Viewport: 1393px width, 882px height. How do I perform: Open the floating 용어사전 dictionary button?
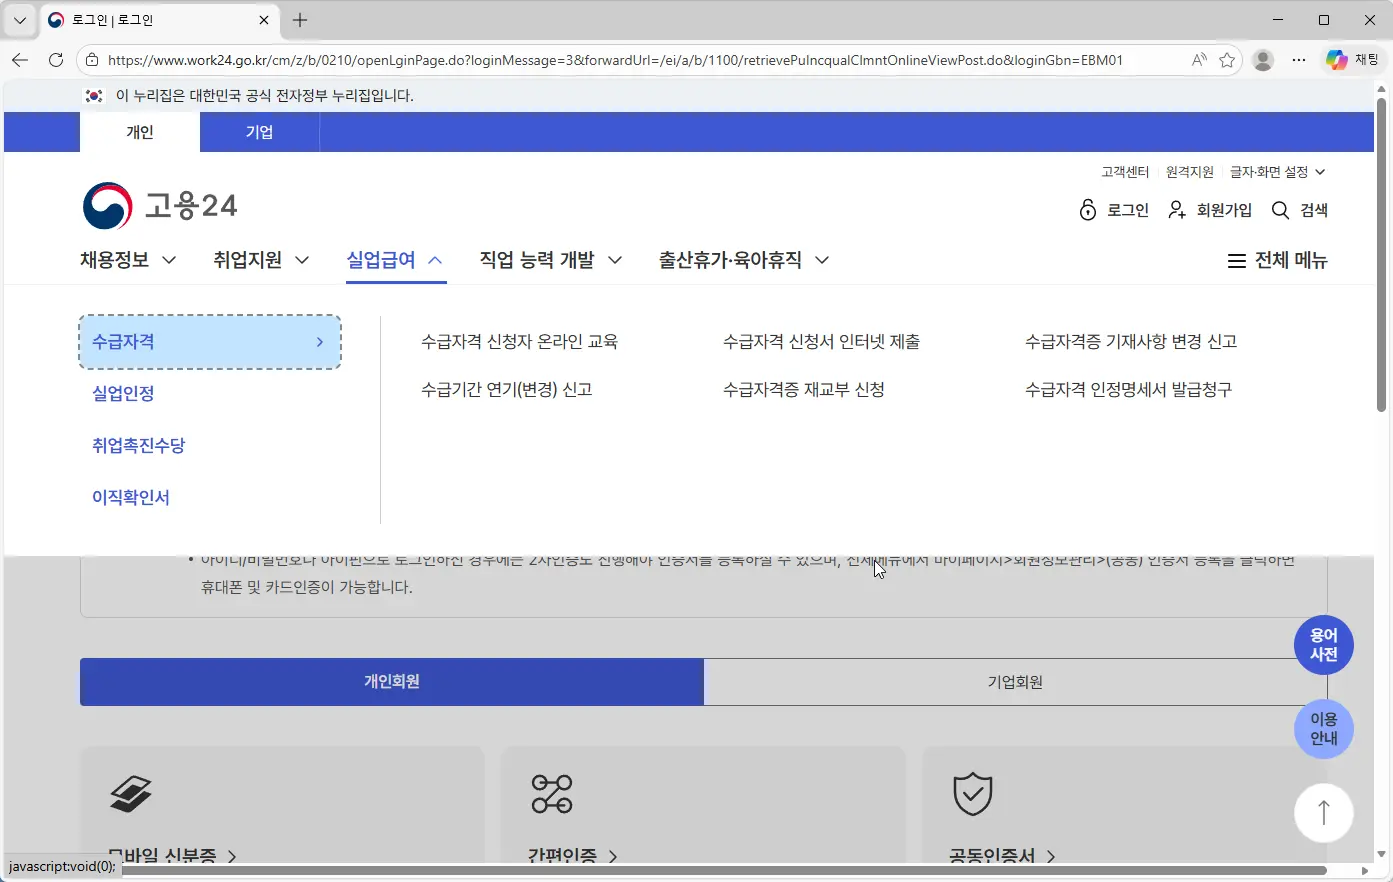point(1323,644)
